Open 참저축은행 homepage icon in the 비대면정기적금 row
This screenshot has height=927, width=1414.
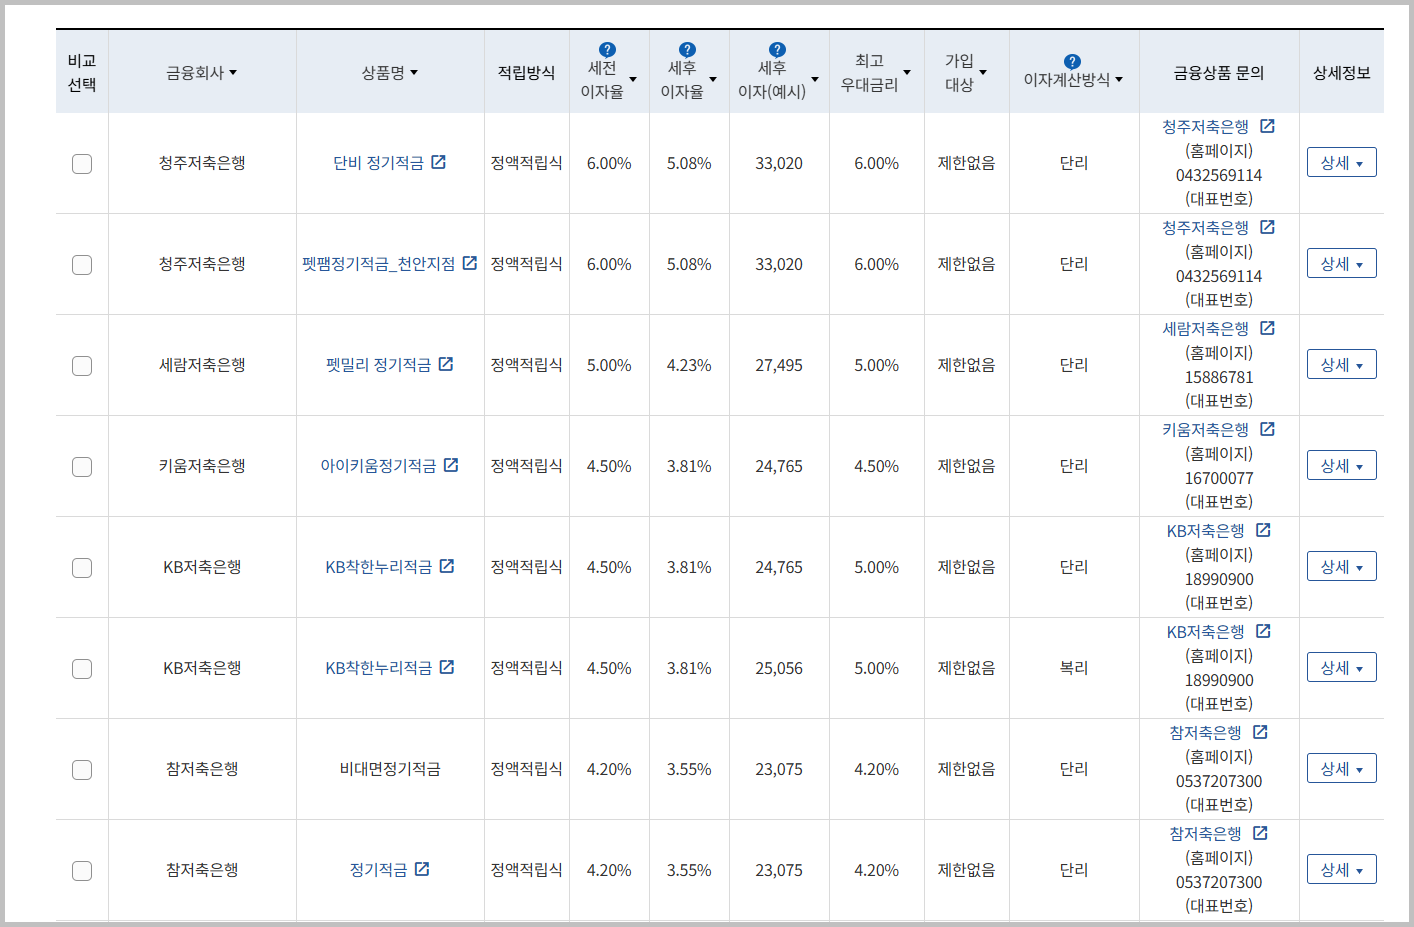pyautogui.click(x=1260, y=732)
